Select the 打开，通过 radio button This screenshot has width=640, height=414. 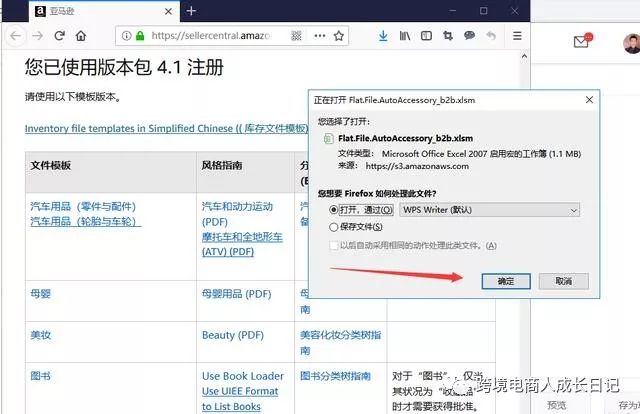click(x=333, y=210)
